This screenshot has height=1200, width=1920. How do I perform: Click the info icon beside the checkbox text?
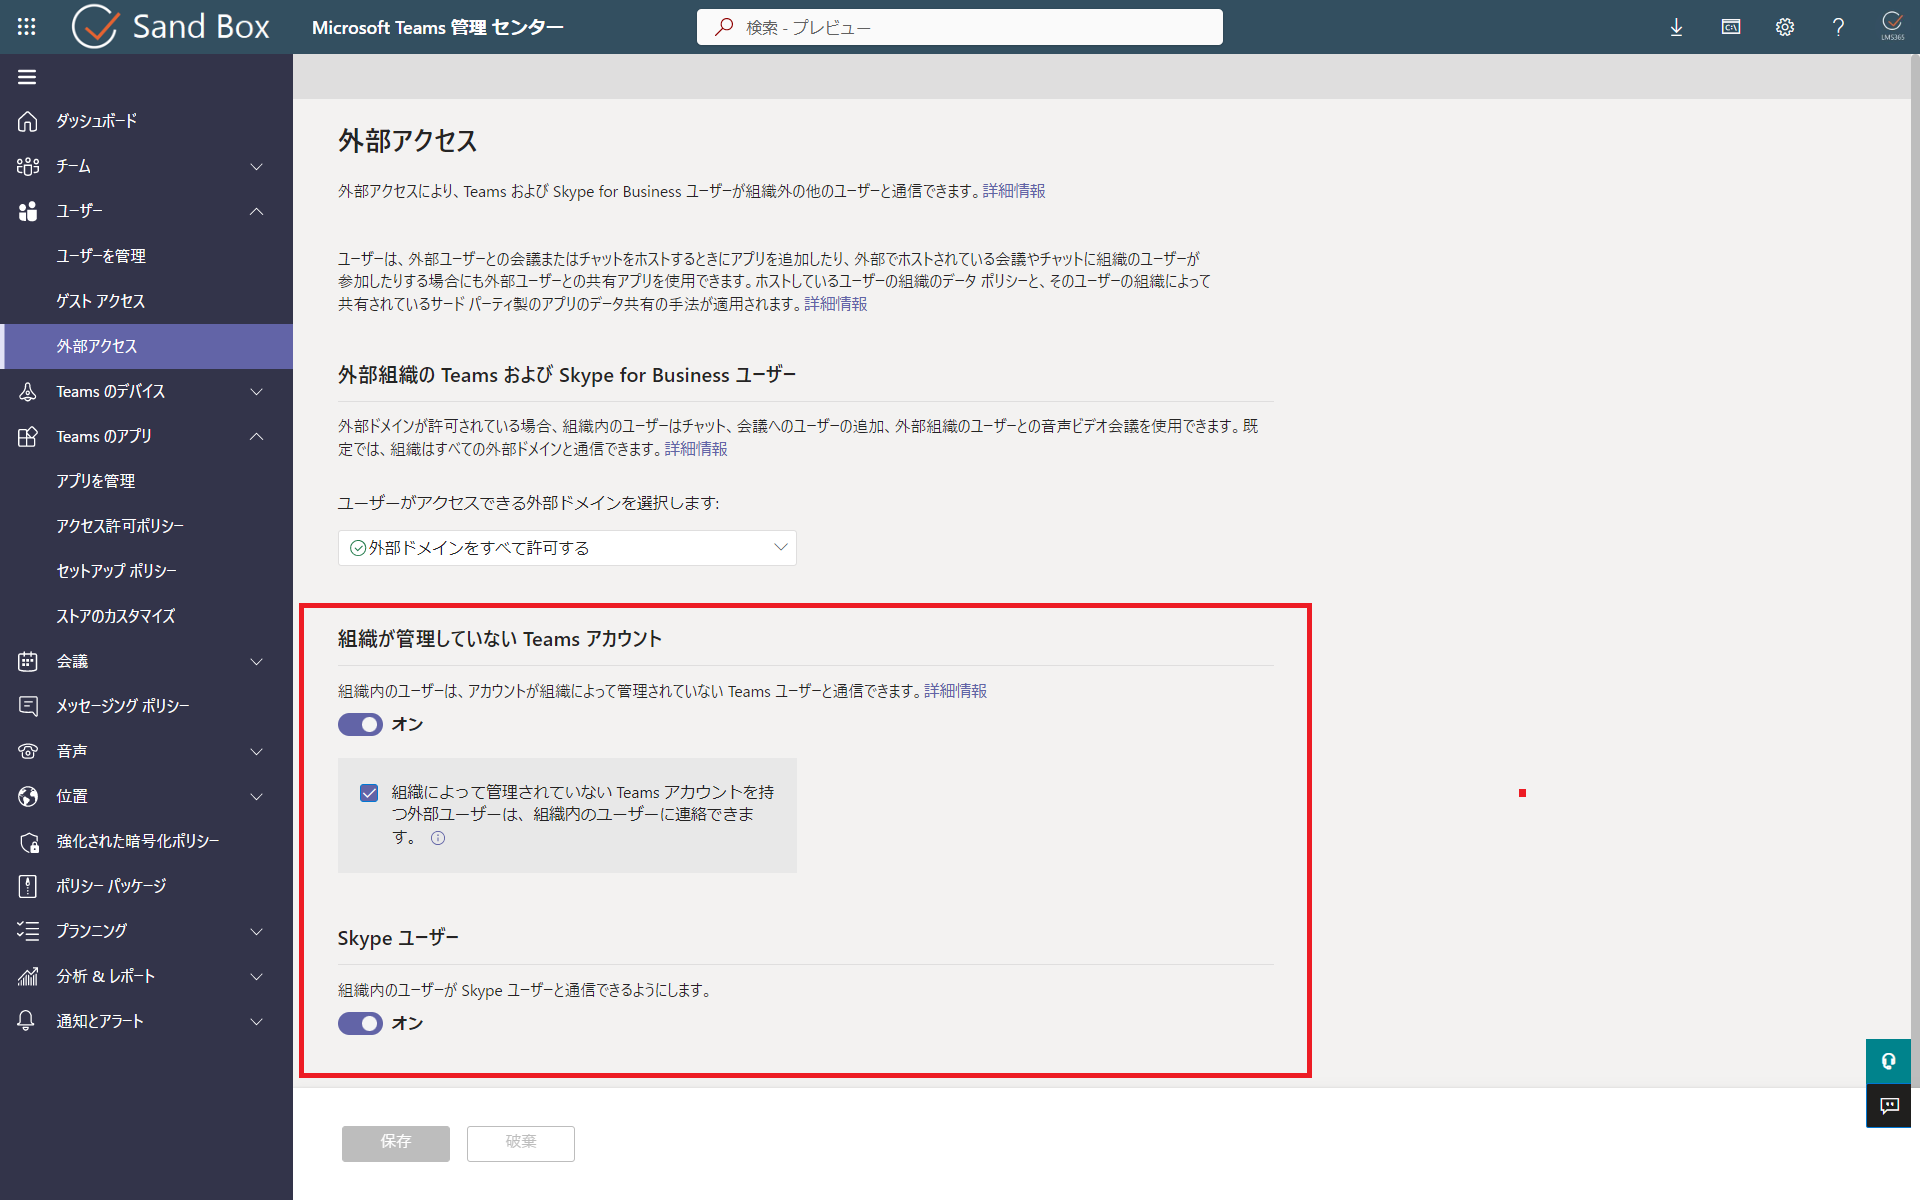click(x=438, y=838)
